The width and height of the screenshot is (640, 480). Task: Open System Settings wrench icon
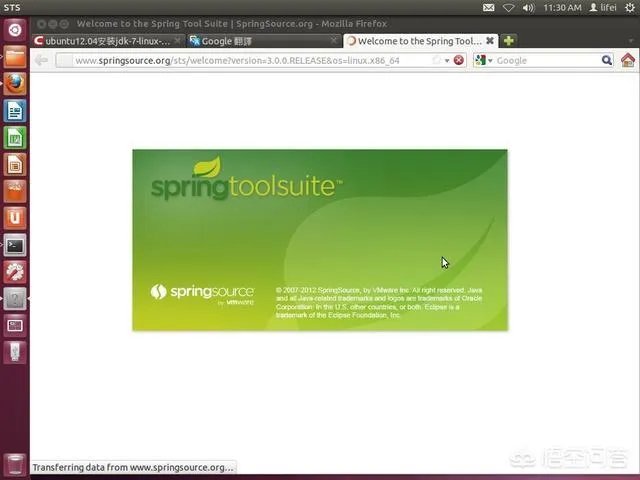[x=15, y=271]
